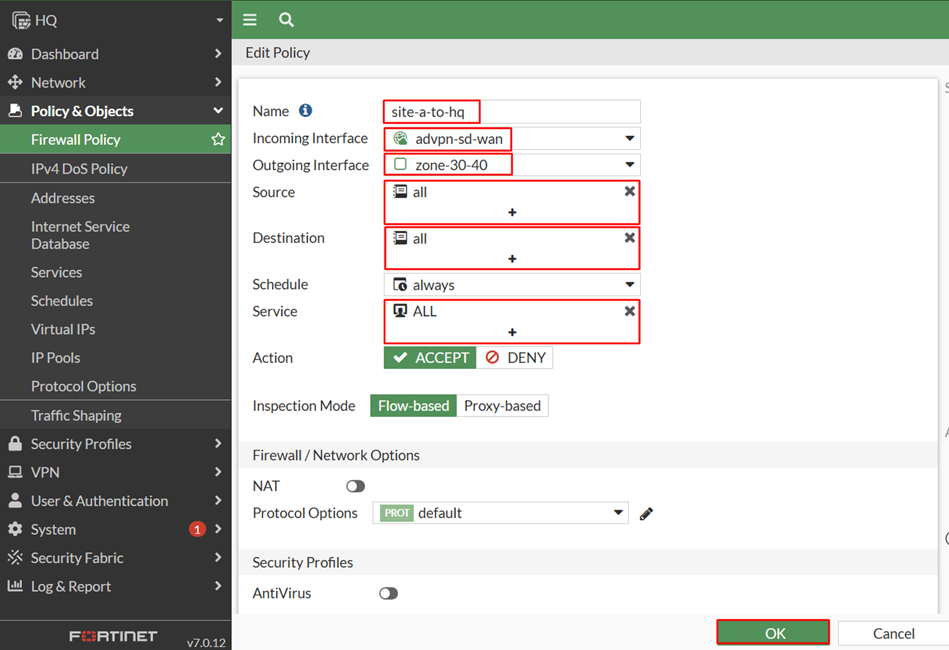
Task: Open Firewall Policy menu item
Action: [x=115, y=140]
